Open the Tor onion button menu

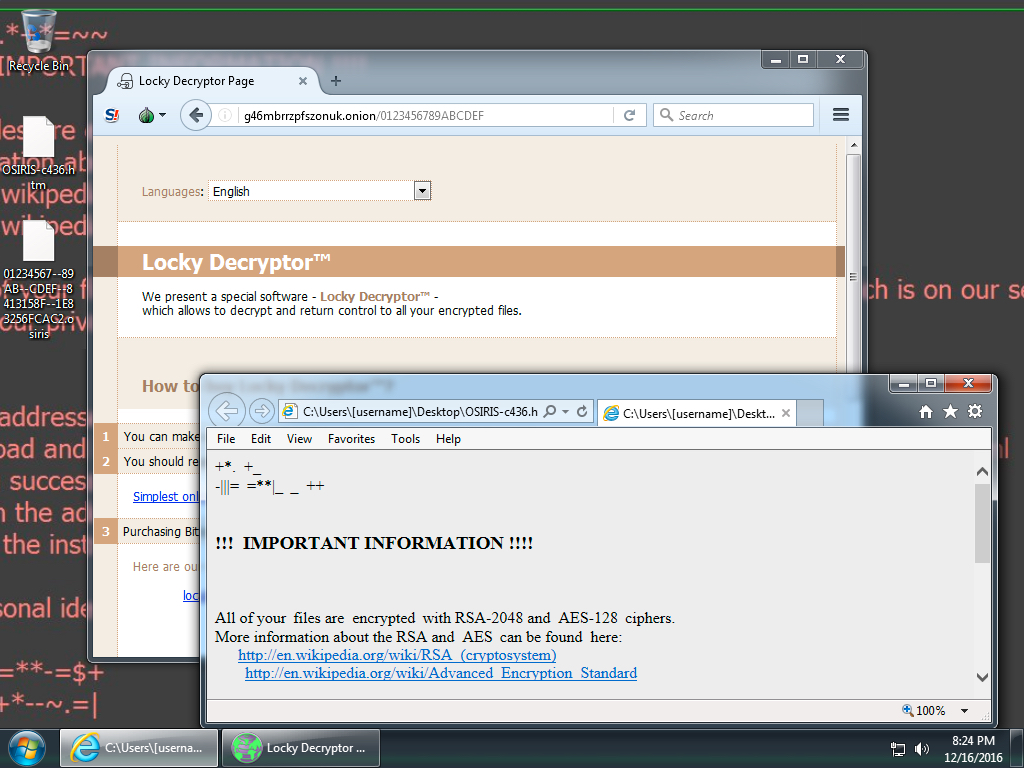152,116
